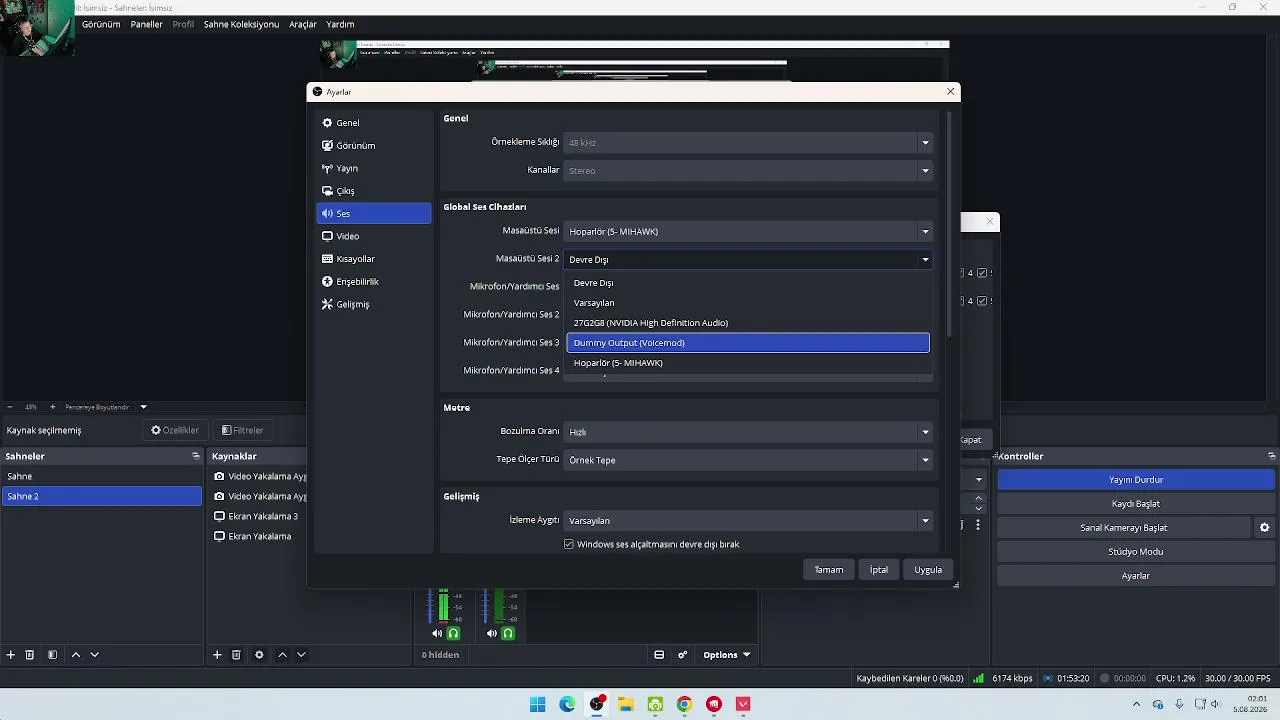Viewport: 1280px width, 720px height.
Task: Open the Görünüm menu in menu bar
Action: pyautogui.click(x=101, y=24)
